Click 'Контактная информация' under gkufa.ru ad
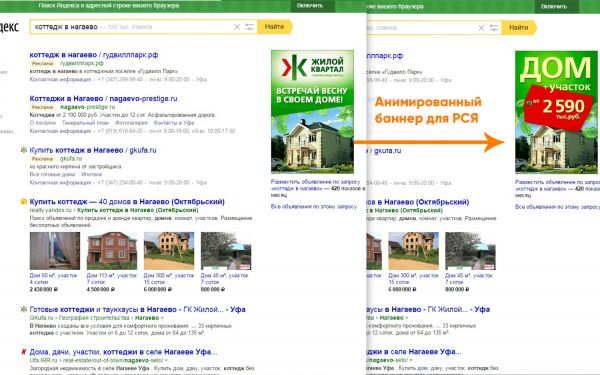600x375 pixels. click(x=60, y=183)
